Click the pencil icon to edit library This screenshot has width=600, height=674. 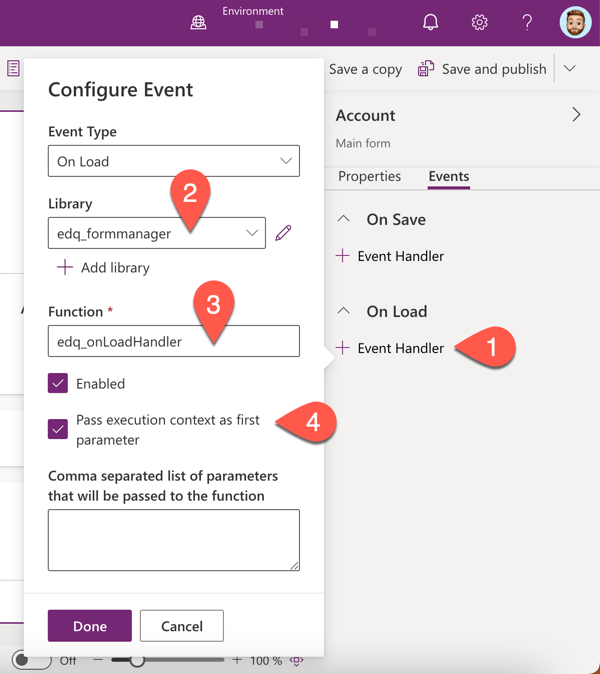[x=283, y=233]
